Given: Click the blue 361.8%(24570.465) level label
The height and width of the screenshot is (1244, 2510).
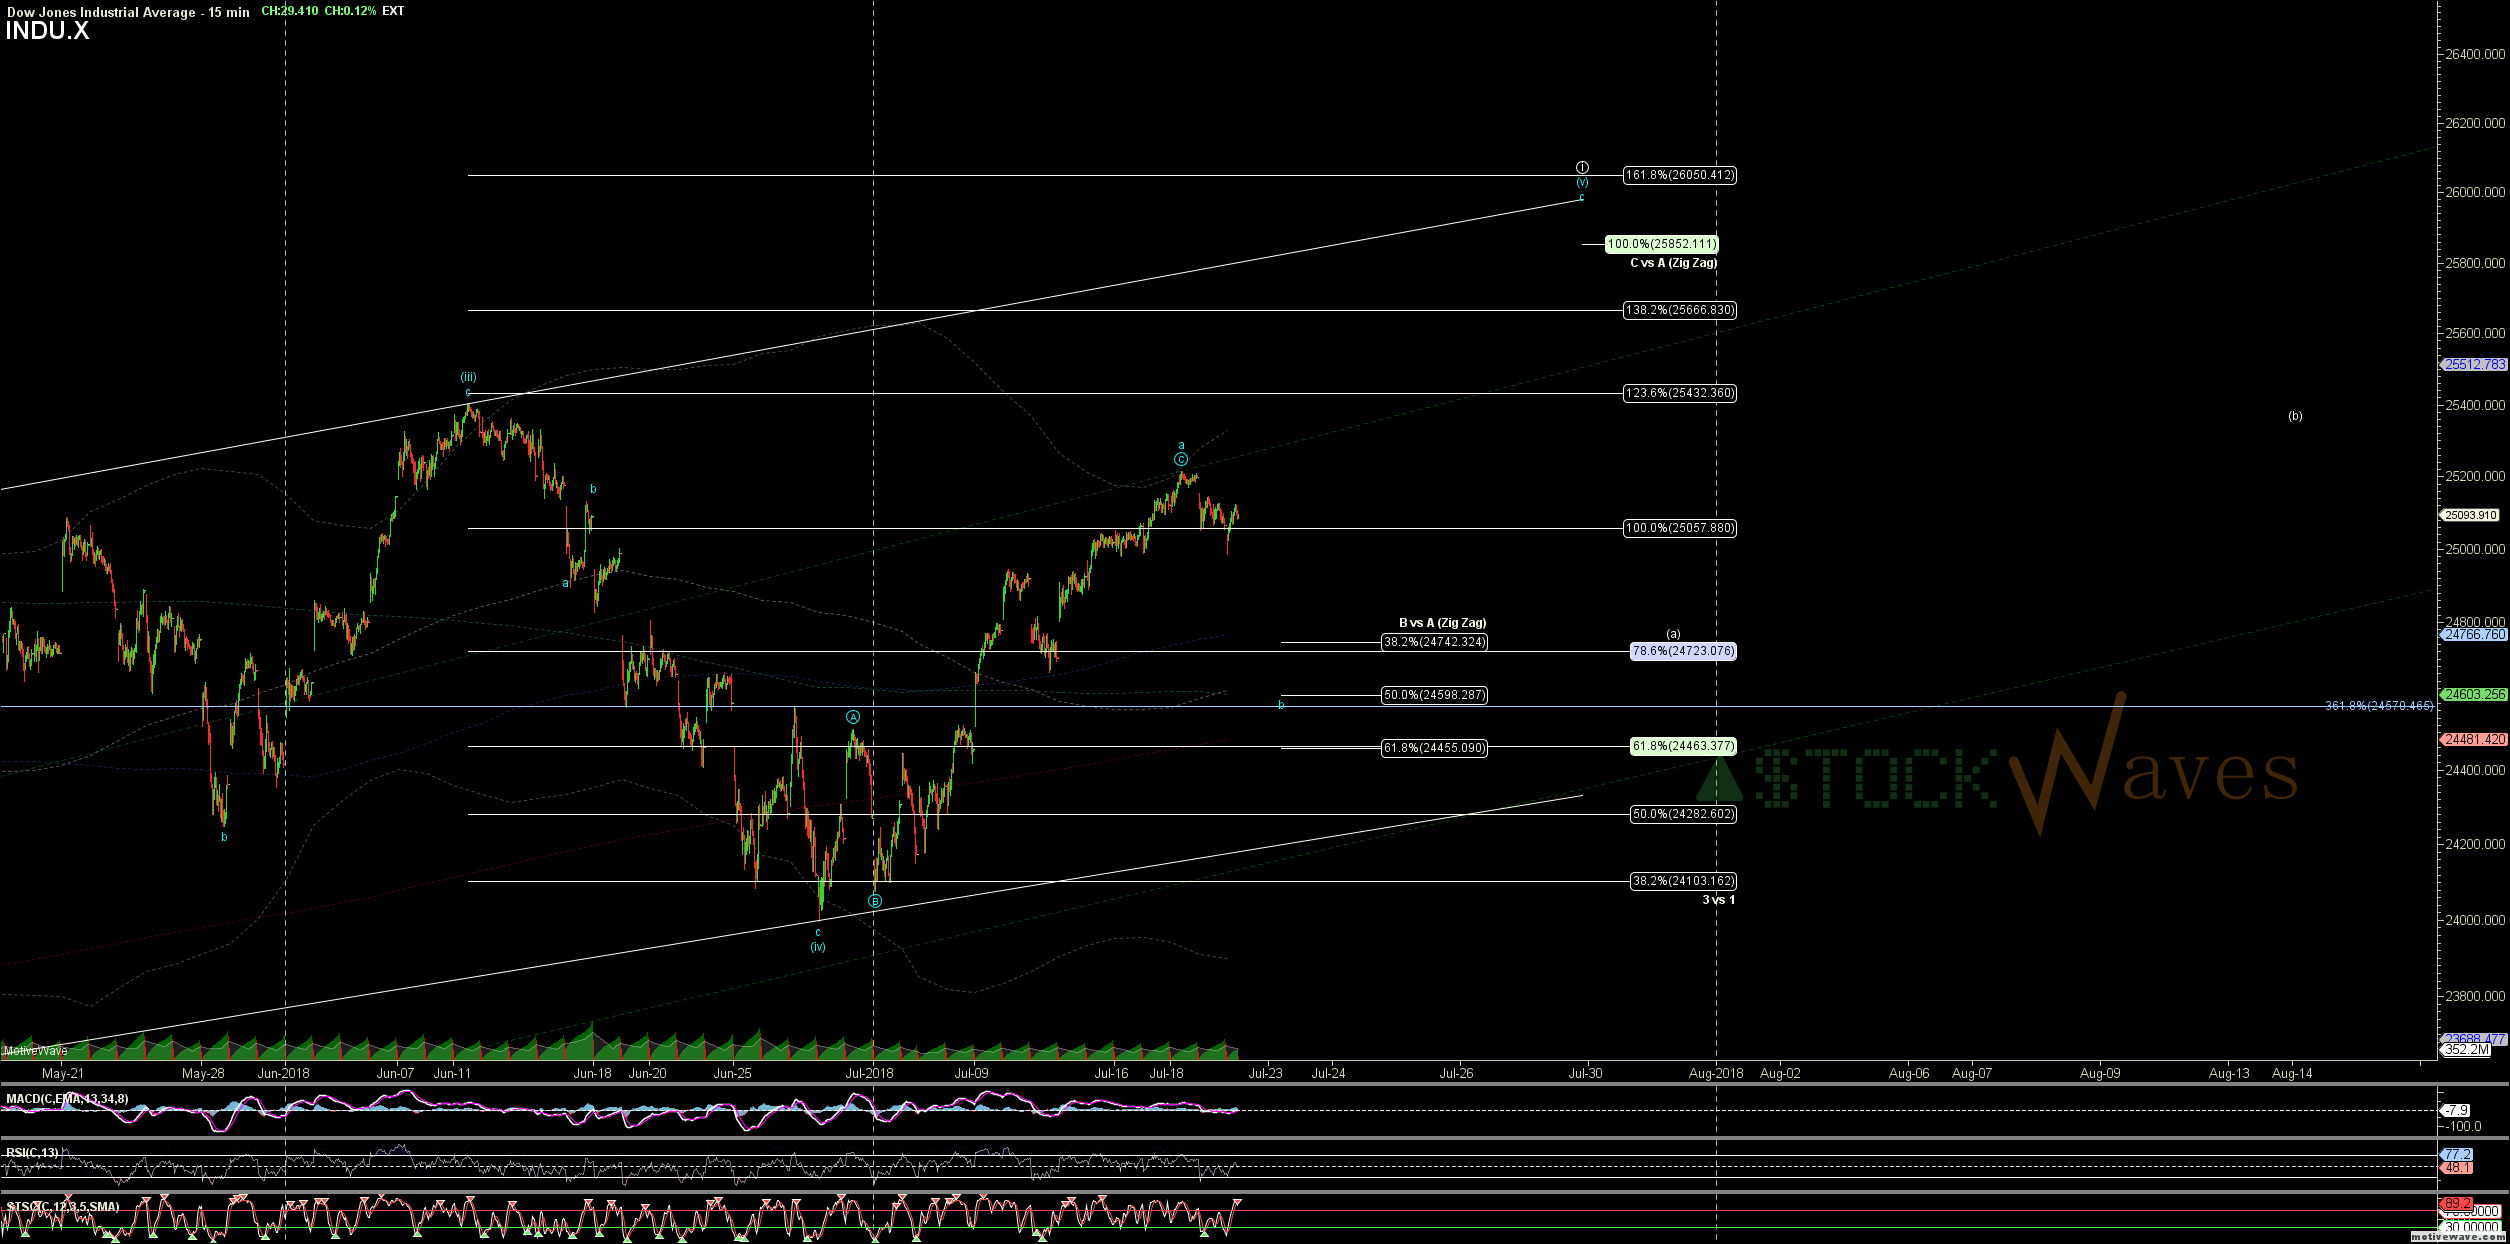Looking at the screenshot, I should tap(2379, 706).
